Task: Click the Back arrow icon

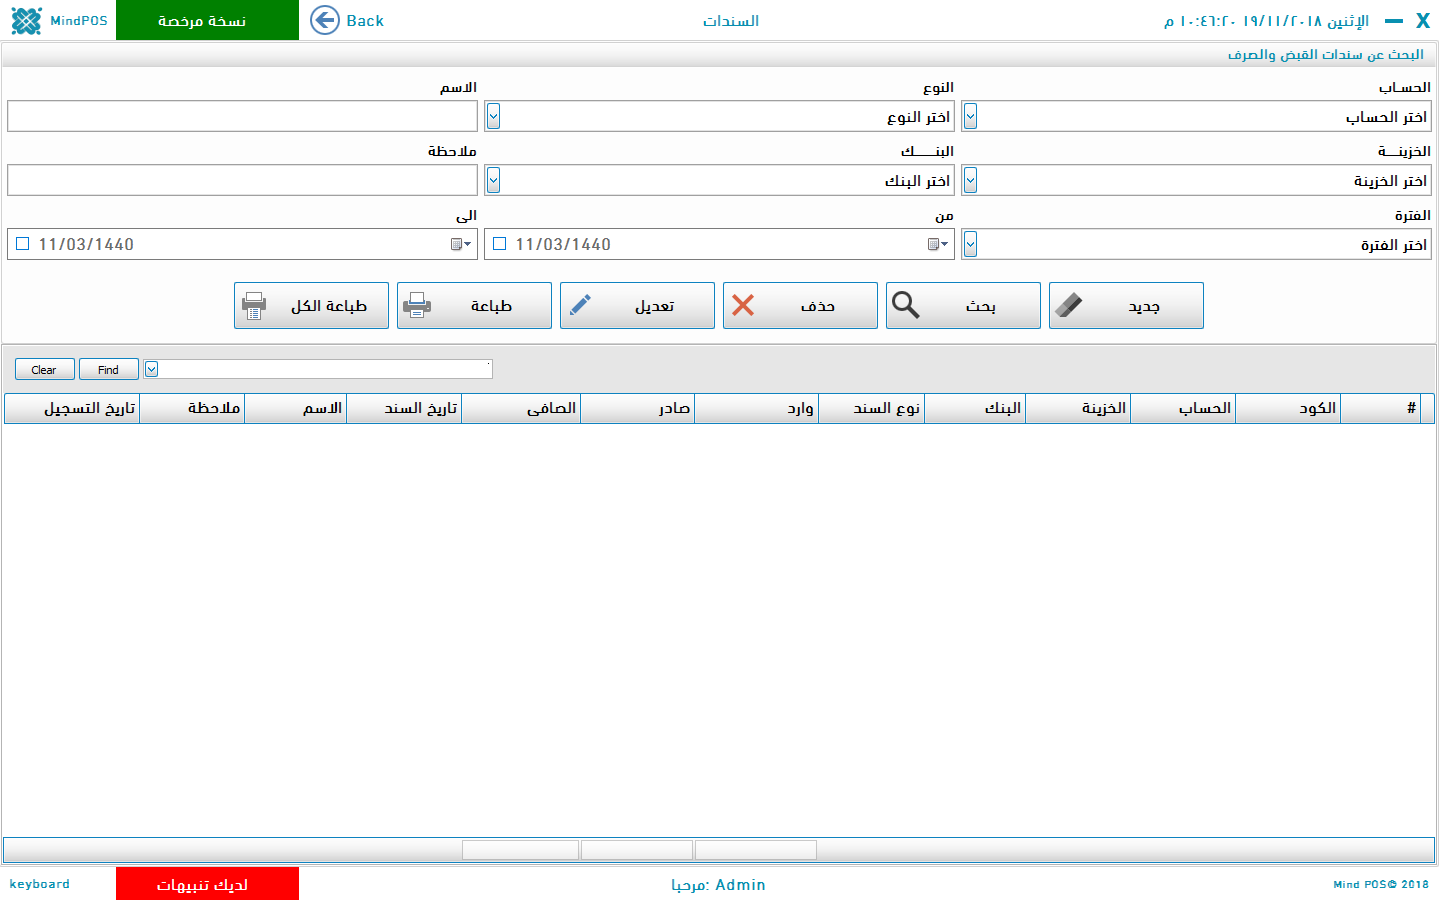Action: 325,20
